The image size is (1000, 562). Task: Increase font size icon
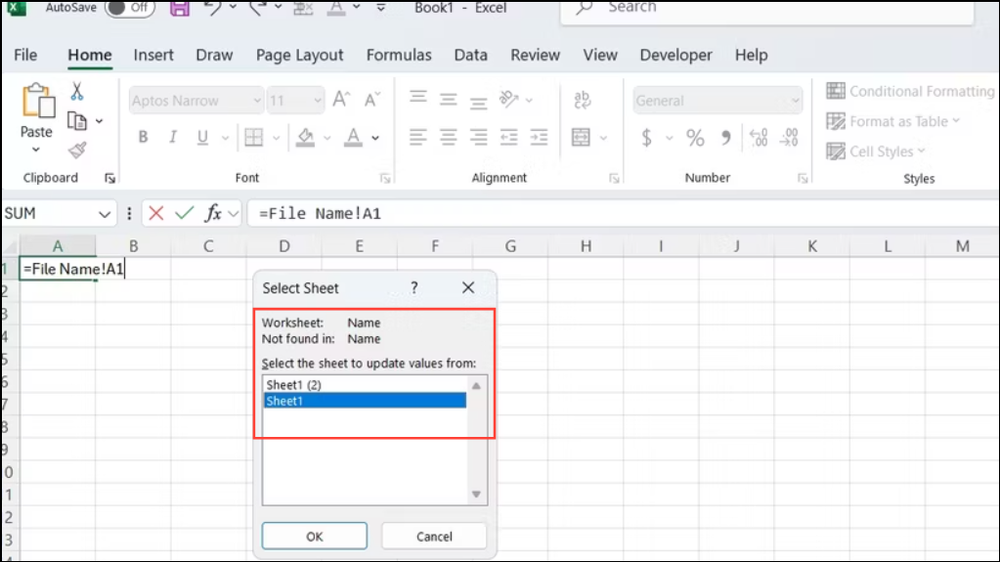pos(342,100)
